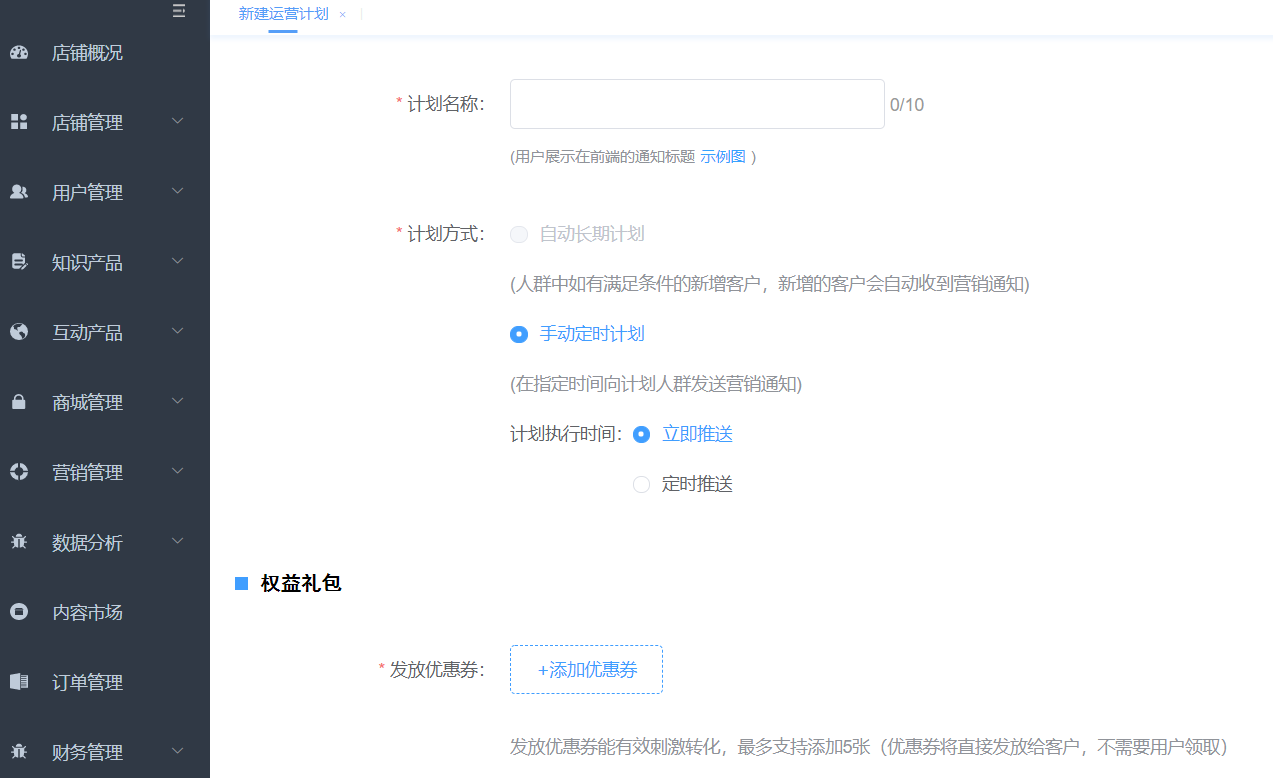
Task: Click the +添加优惠券 button
Action: point(586,670)
